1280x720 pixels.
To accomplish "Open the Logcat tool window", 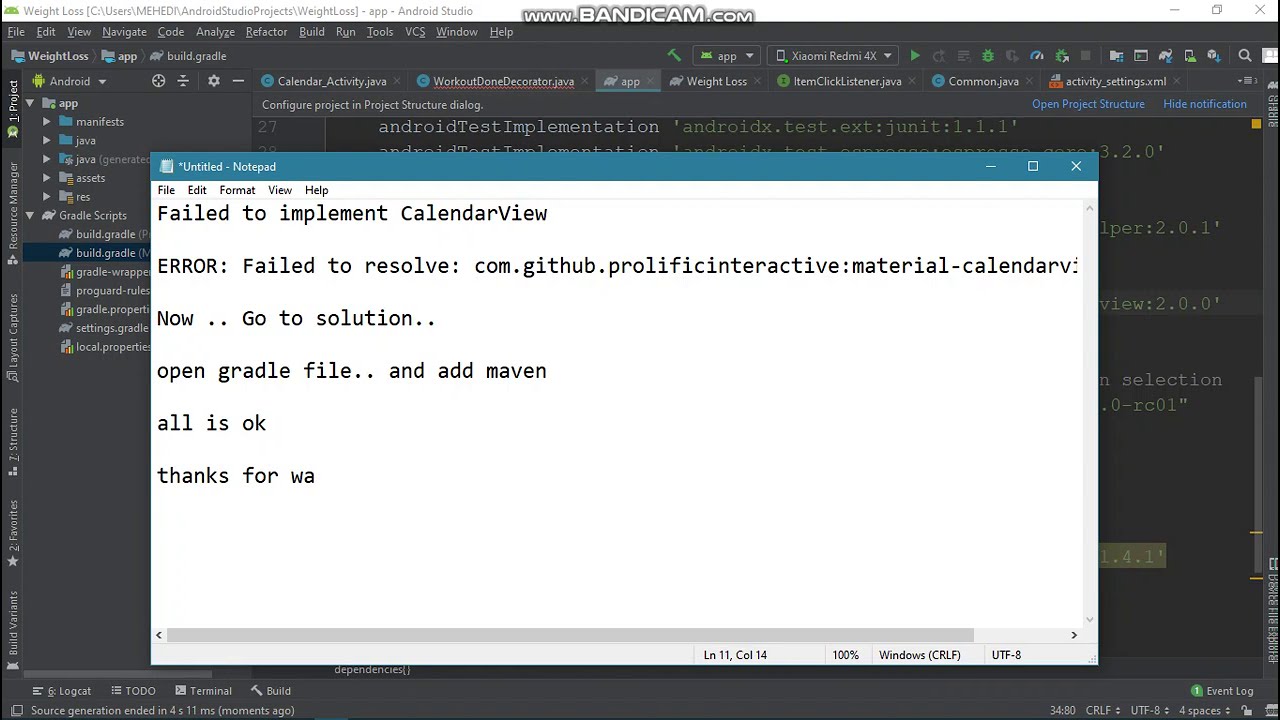I will [62, 691].
